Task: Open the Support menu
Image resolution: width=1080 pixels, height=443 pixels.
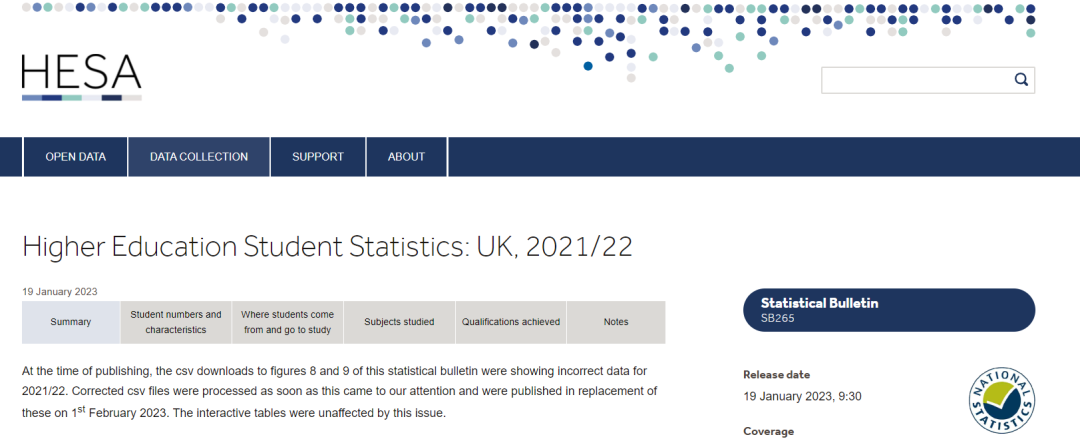Action: pos(317,157)
